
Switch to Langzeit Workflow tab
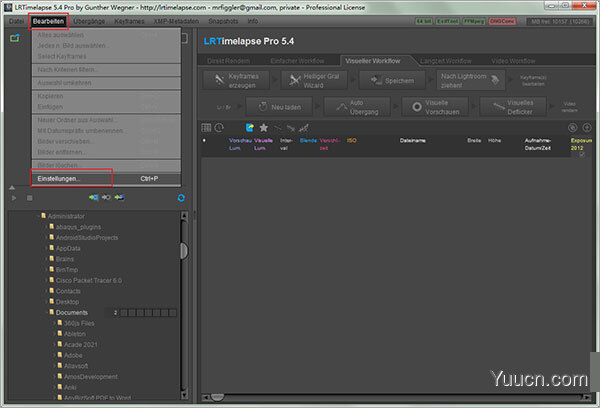tap(446, 61)
